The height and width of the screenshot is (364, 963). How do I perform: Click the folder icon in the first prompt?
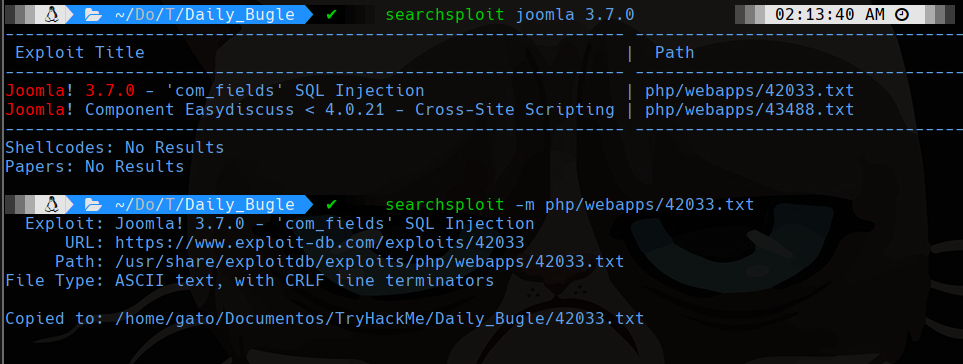tap(93, 15)
